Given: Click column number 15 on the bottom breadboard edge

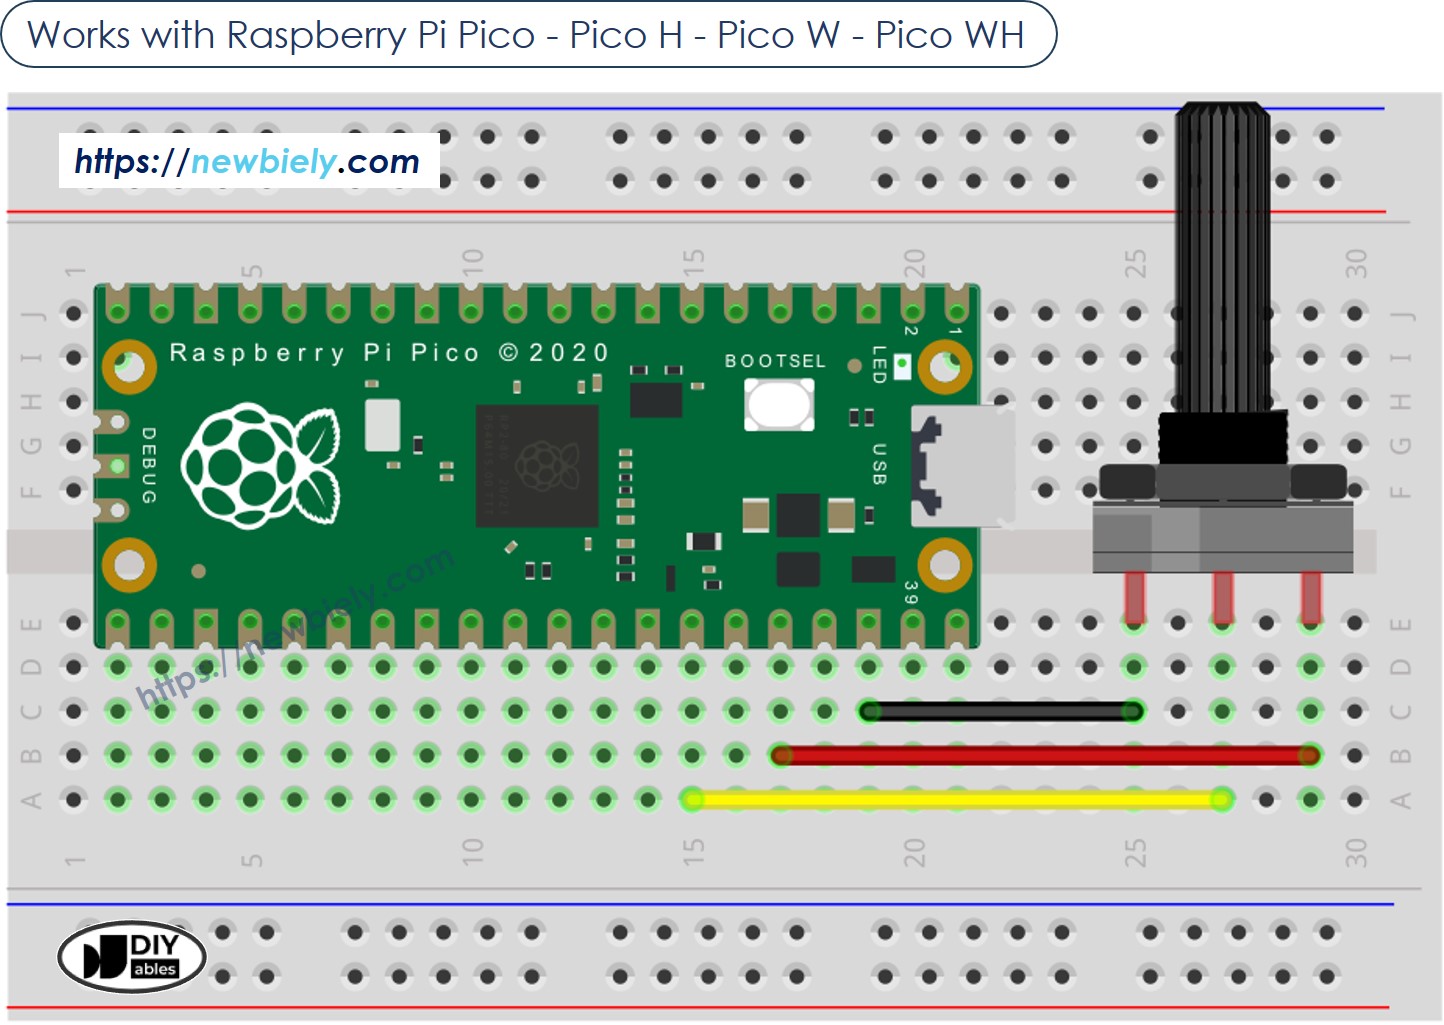Looking at the screenshot, I should [693, 852].
